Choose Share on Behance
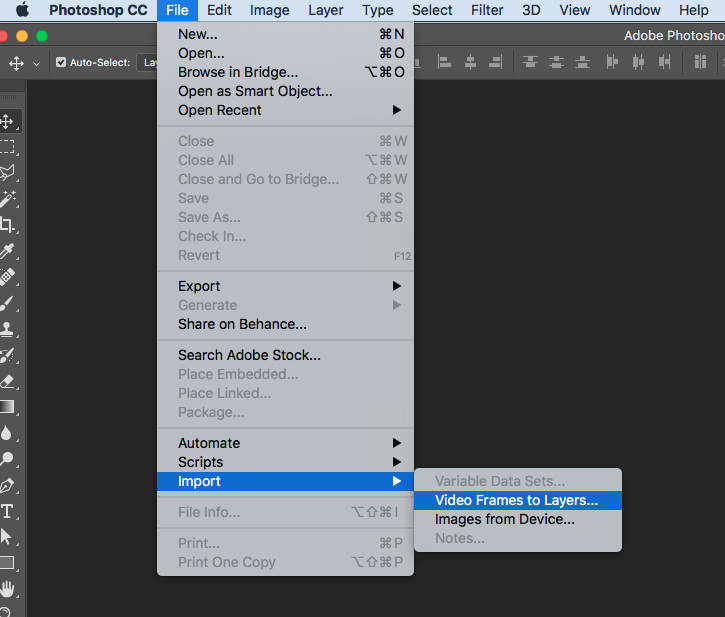This screenshot has width=725, height=617. (285, 324)
